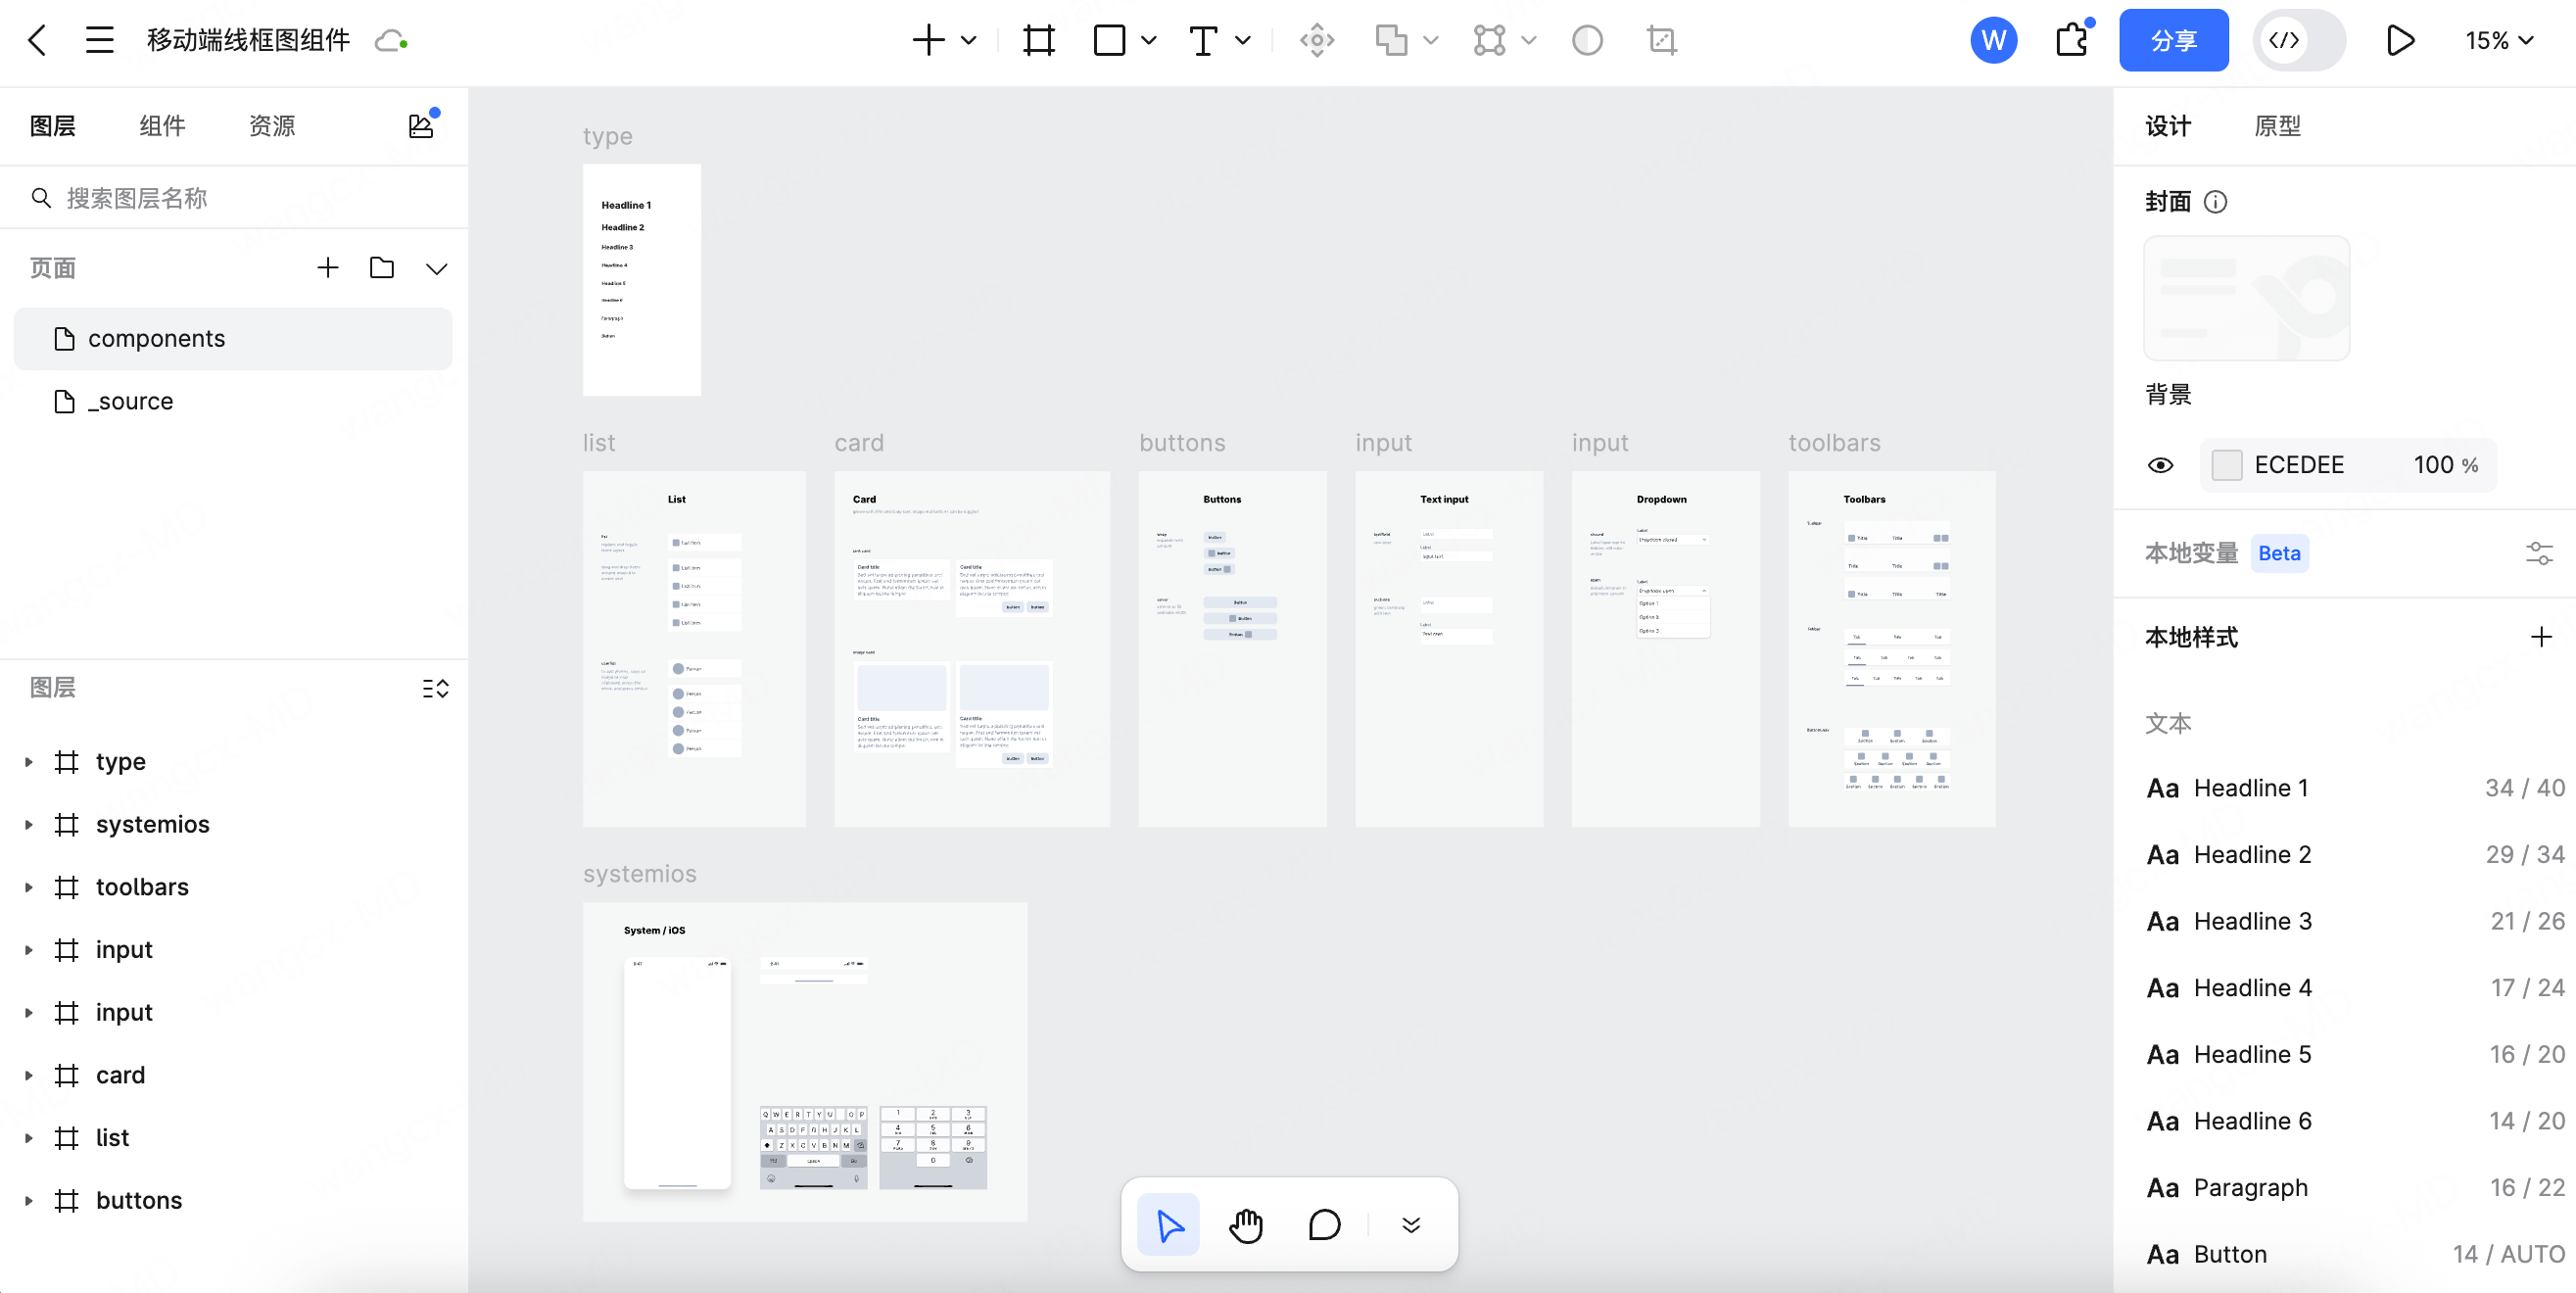Open the rectangle shape tool dropdown arrow

(x=1149, y=41)
